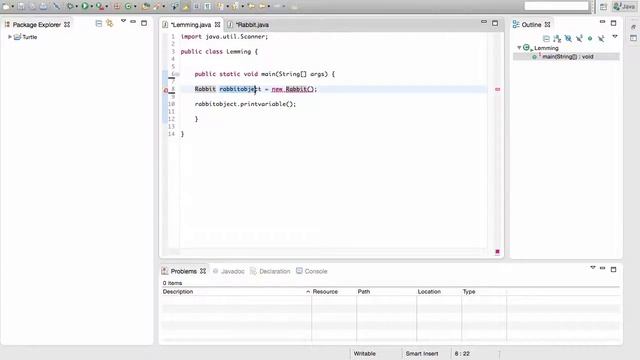
Task: Collapse all in Package Explorer
Action: click(98, 24)
